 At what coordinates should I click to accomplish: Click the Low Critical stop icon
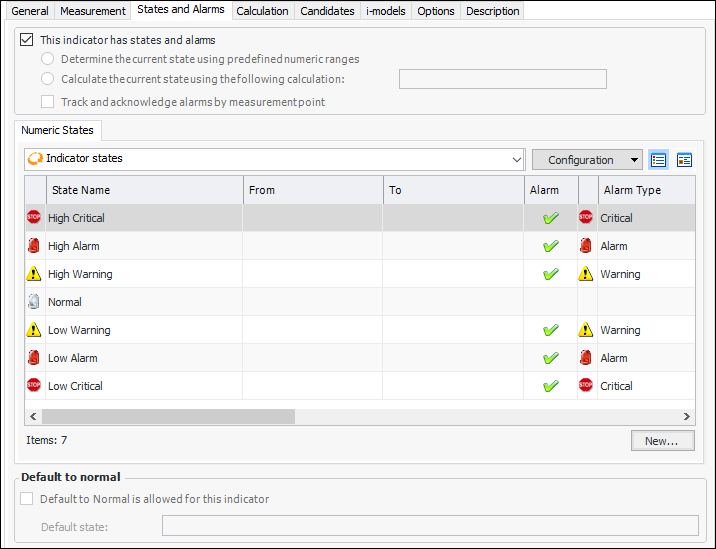(x=34, y=386)
